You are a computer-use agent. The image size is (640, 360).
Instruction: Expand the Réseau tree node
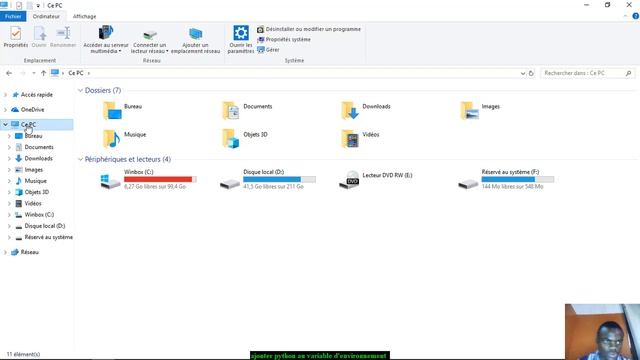tap(5, 252)
